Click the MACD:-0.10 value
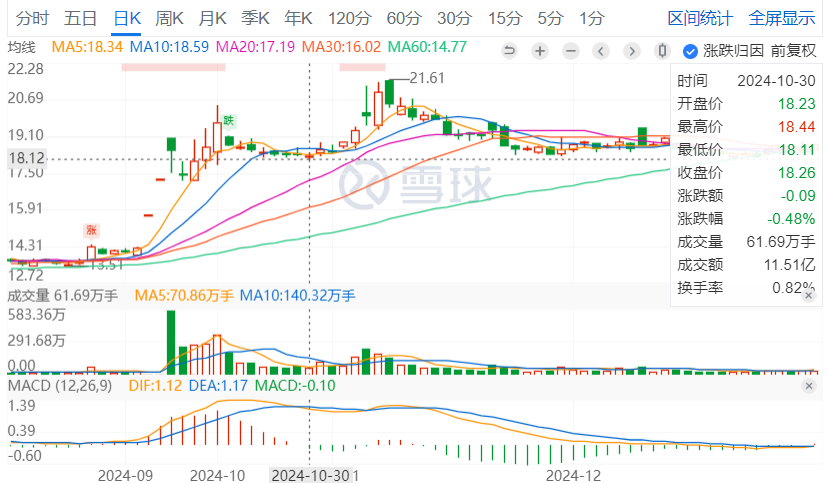The image size is (831, 483). click(295, 385)
